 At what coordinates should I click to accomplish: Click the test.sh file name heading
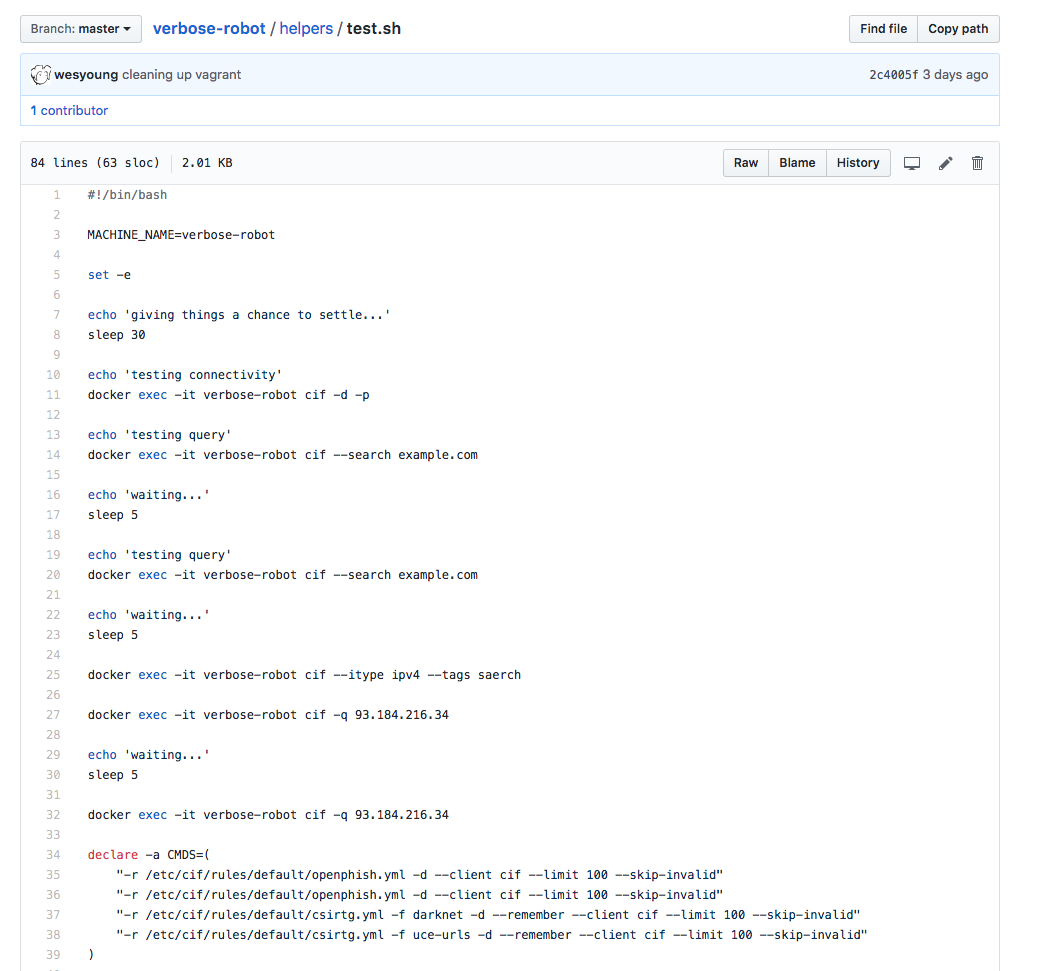pyautogui.click(x=373, y=28)
